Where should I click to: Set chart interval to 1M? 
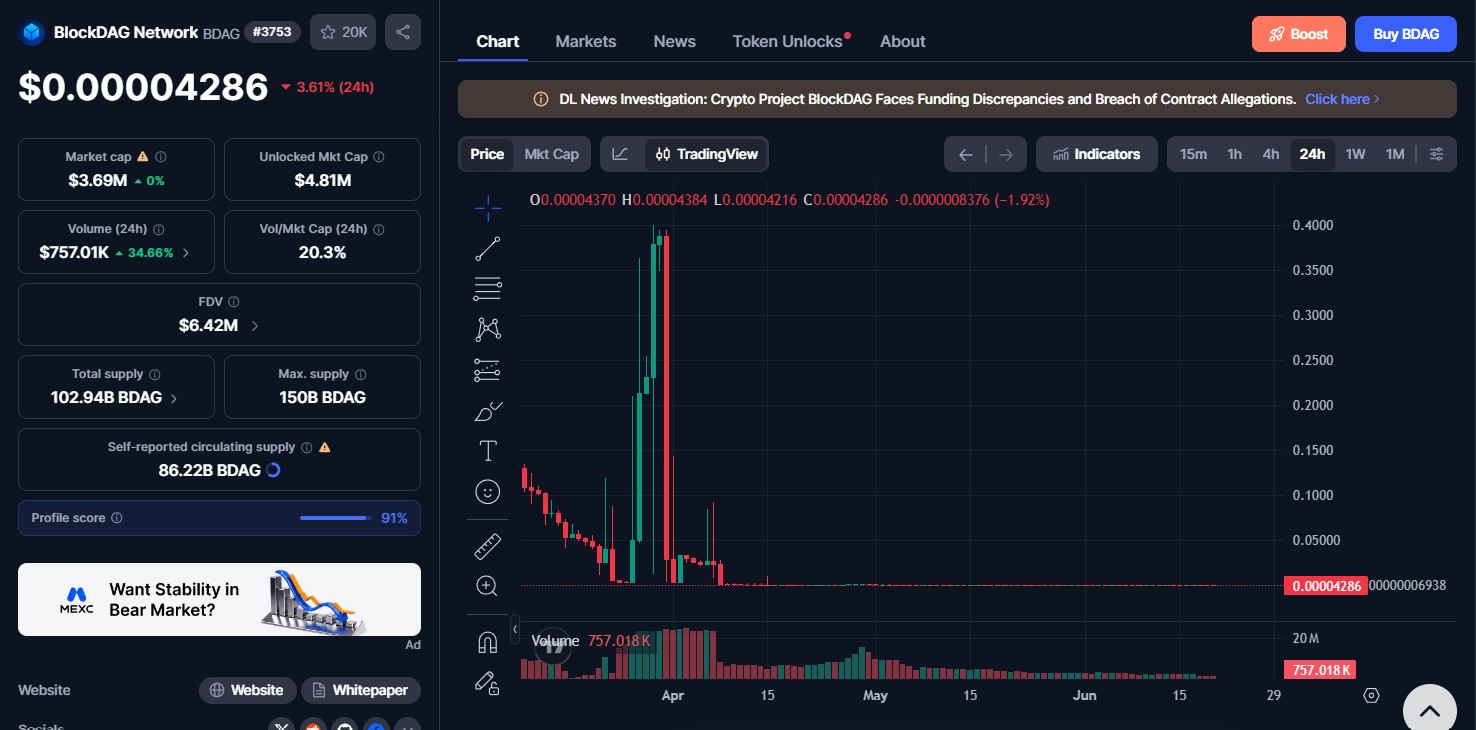[x=1395, y=154]
